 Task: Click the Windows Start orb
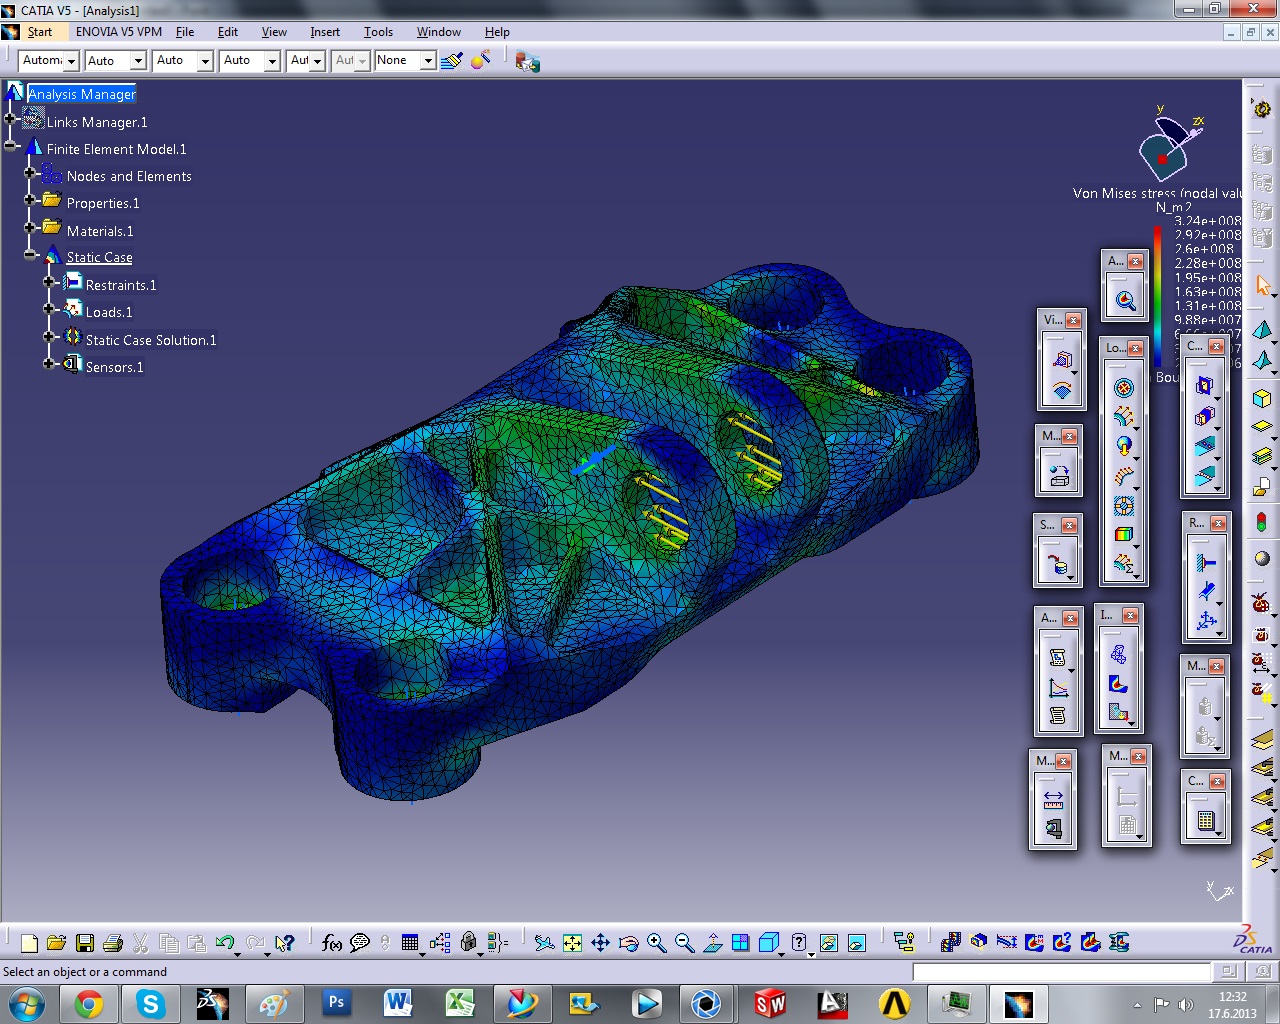pyautogui.click(x=27, y=1003)
